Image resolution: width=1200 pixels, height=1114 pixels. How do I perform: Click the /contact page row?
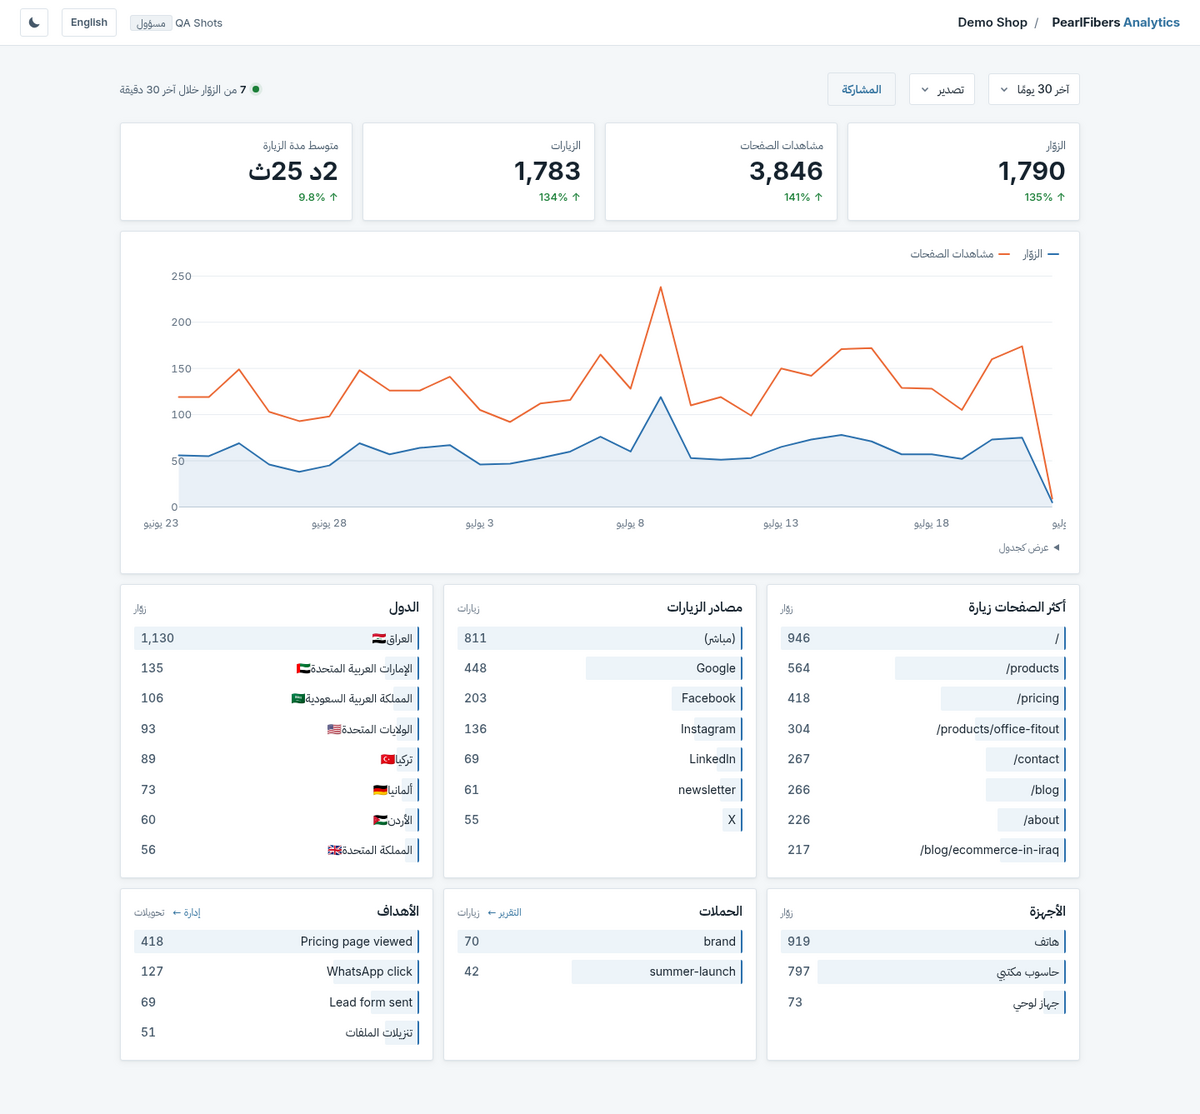pyautogui.click(x=923, y=759)
